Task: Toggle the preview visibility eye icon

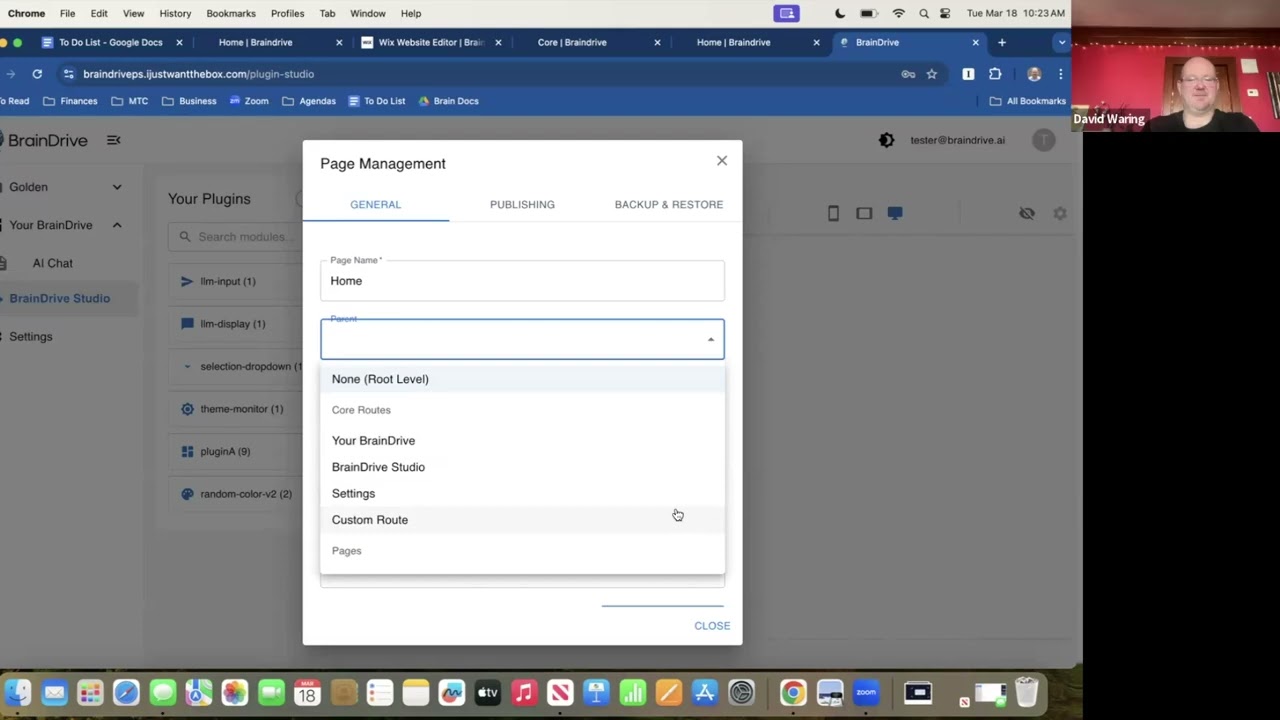Action: tap(1026, 213)
